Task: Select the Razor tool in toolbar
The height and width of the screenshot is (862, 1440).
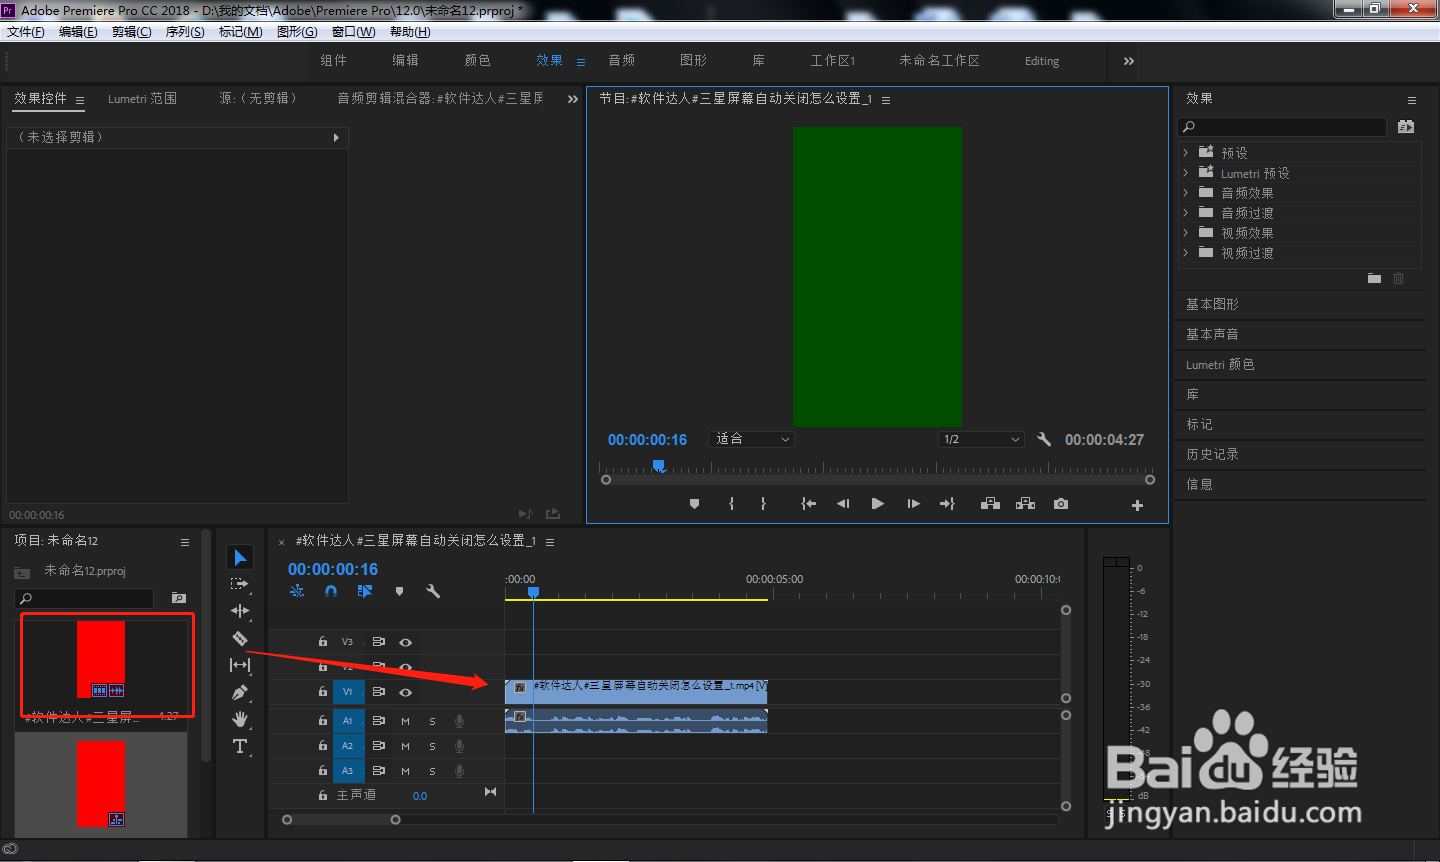Action: (240, 638)
